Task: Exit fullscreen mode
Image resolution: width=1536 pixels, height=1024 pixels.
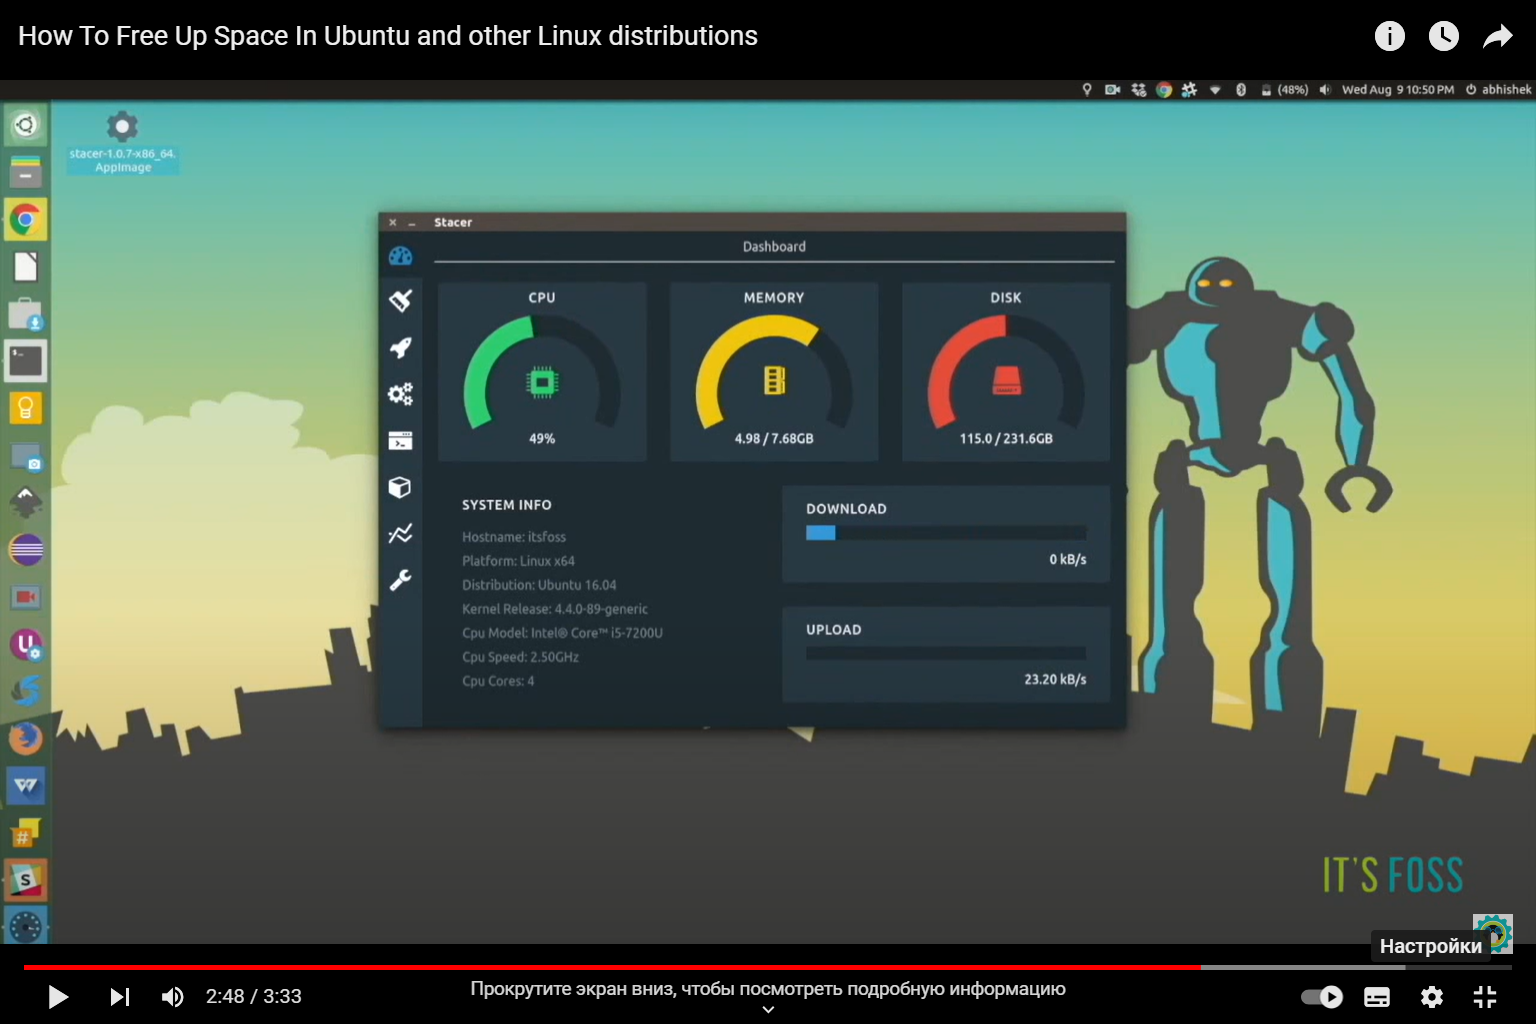Action: [x=1485, y=997]
